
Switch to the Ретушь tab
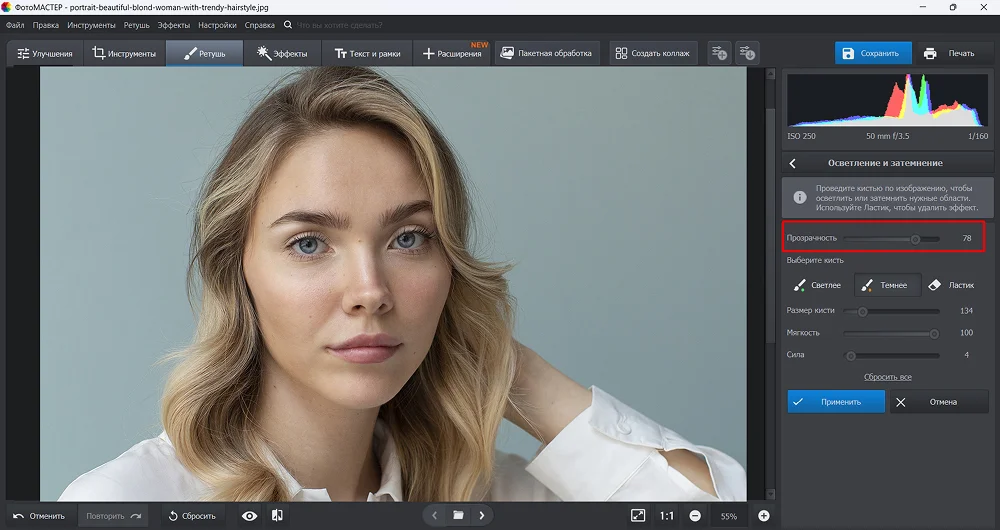tap(204, 54)
